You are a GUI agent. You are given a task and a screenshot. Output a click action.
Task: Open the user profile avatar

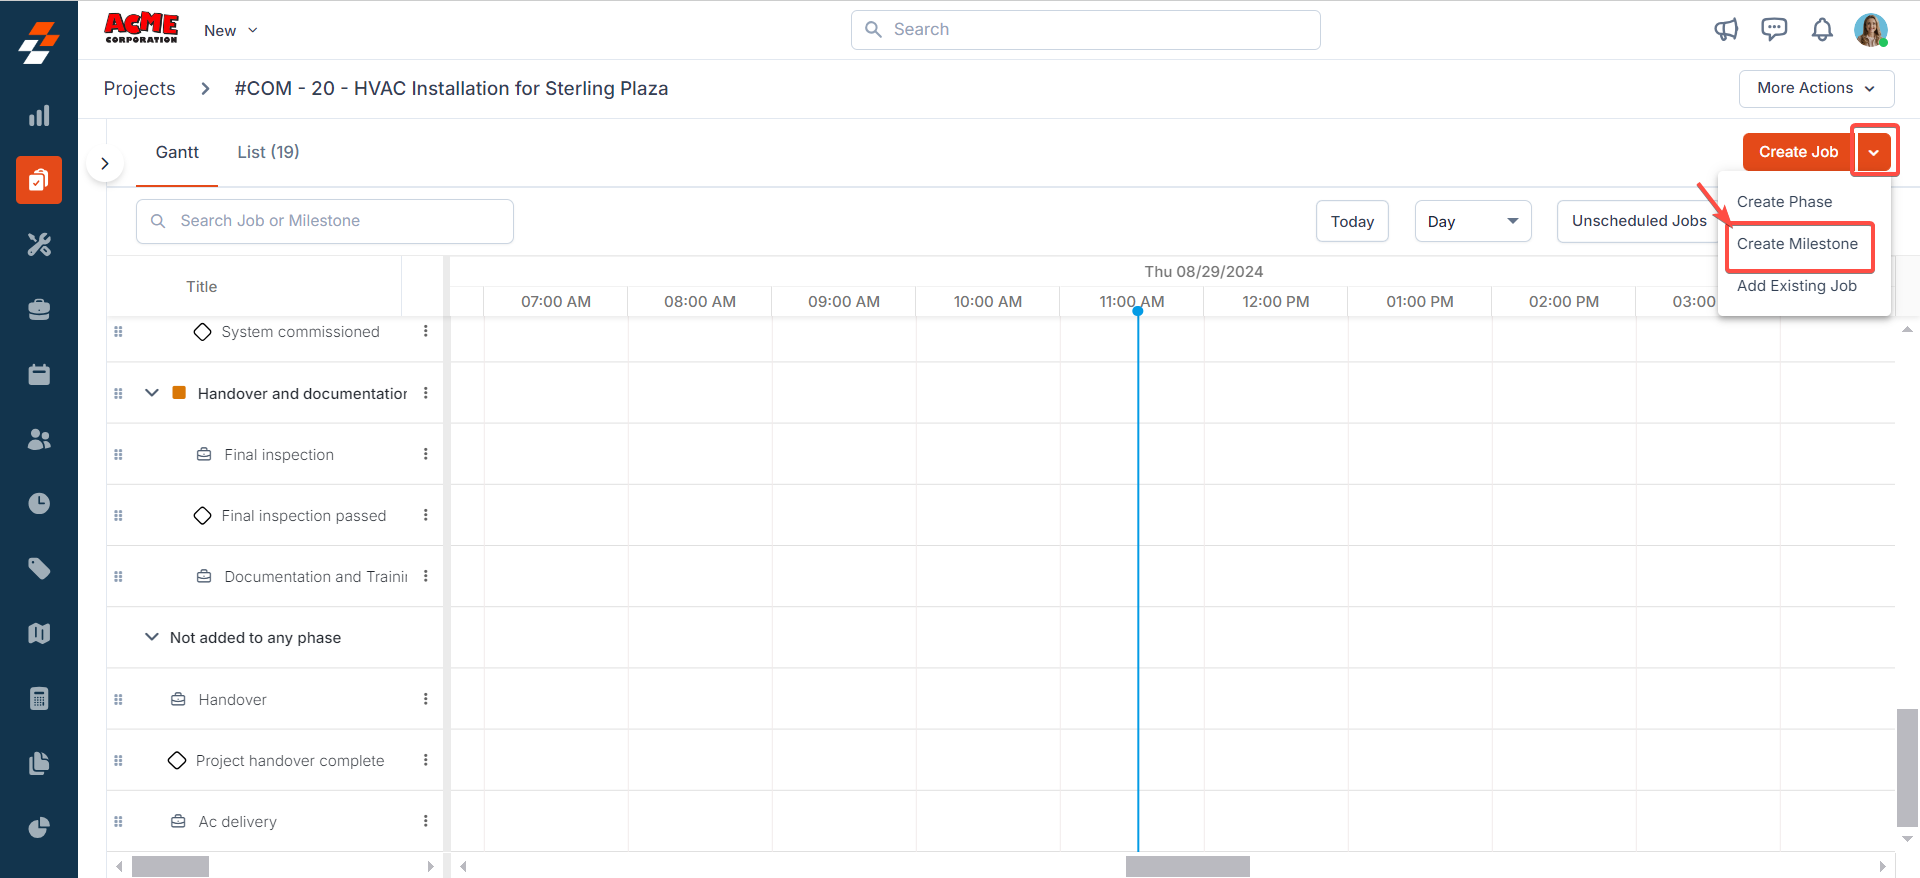click(1870, 30)
